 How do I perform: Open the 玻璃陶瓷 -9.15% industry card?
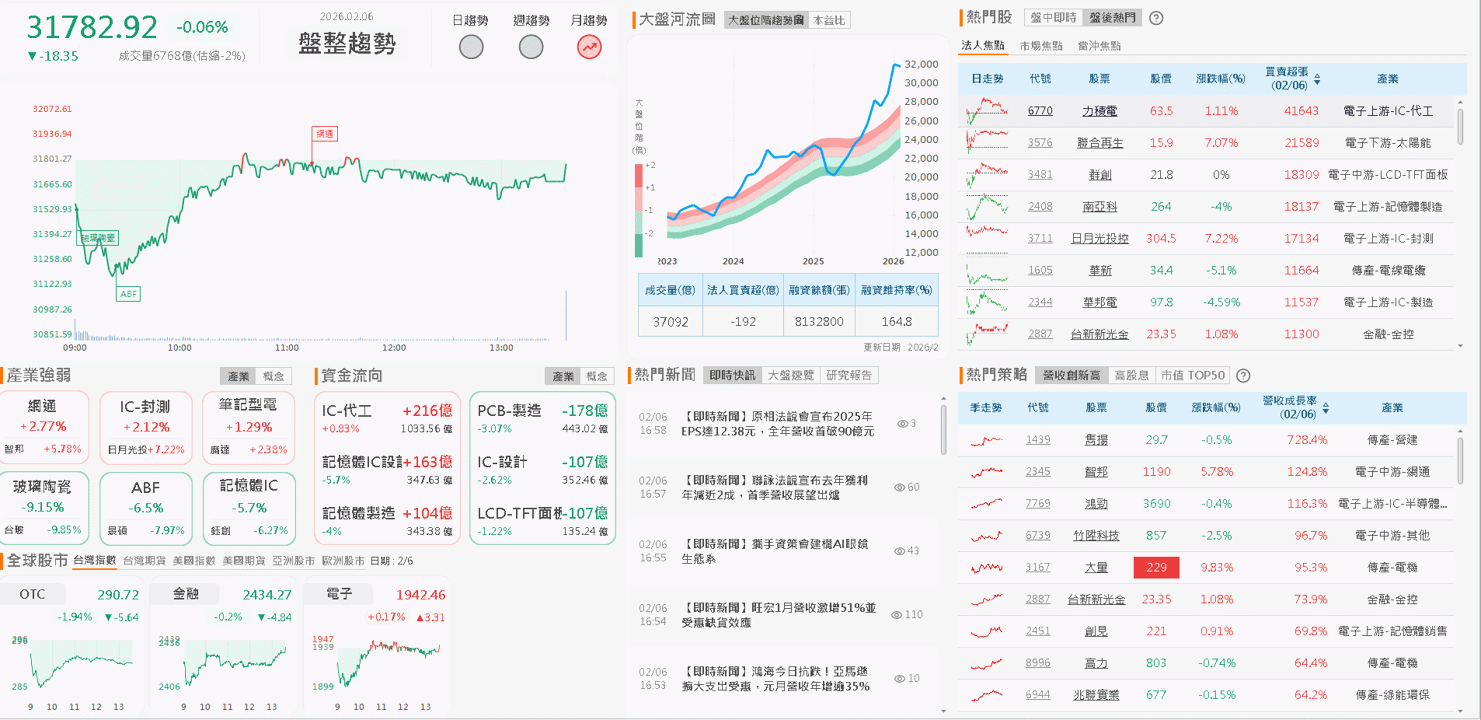coord(42,508)
